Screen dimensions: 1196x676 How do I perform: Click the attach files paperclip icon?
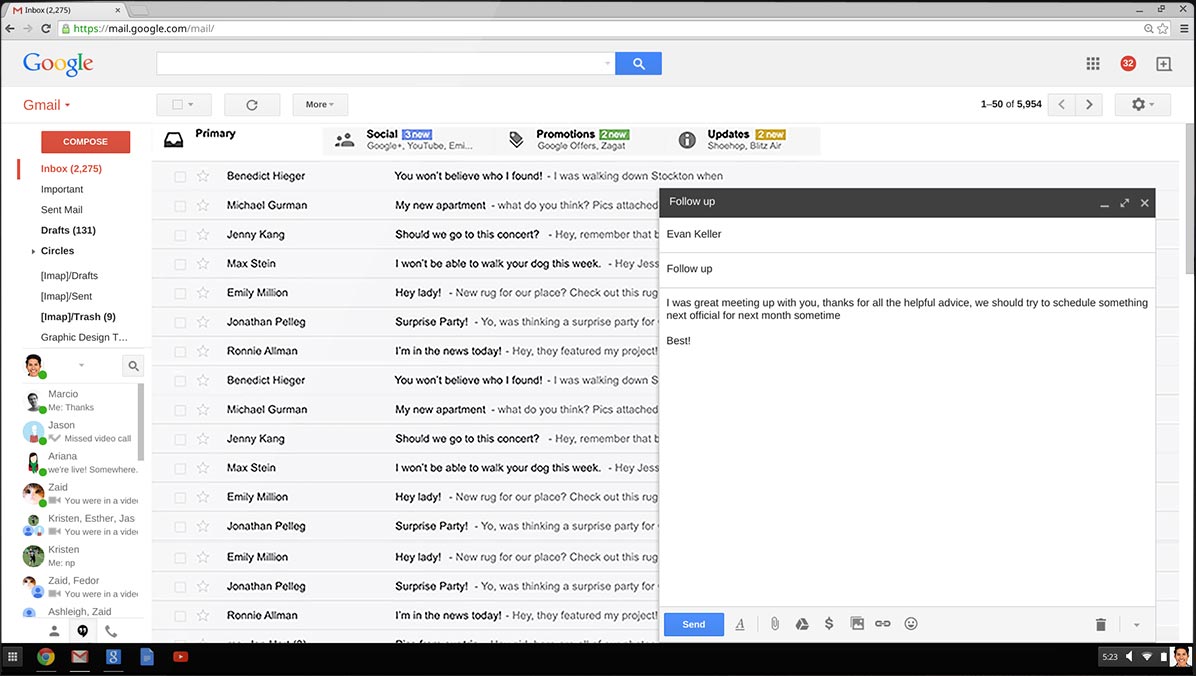pyautogui.click(x=774, y=624)
